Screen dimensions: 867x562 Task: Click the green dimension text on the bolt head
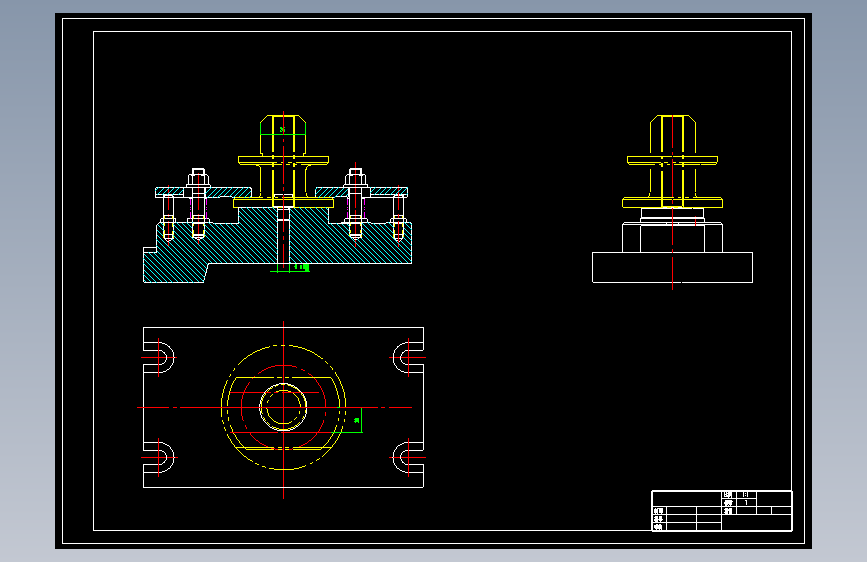282,130
